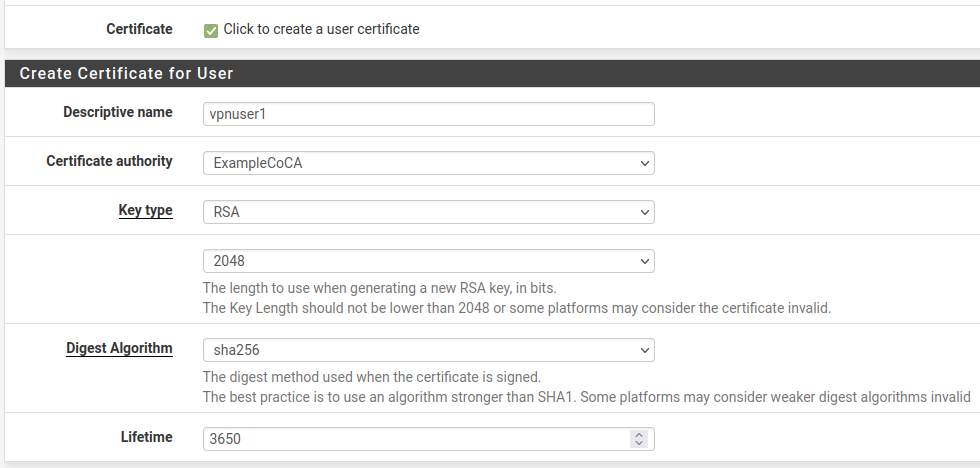Open the Key type dropdown showing RSA
Viewport: 980px width, 468px height.
tap(428, 212)
